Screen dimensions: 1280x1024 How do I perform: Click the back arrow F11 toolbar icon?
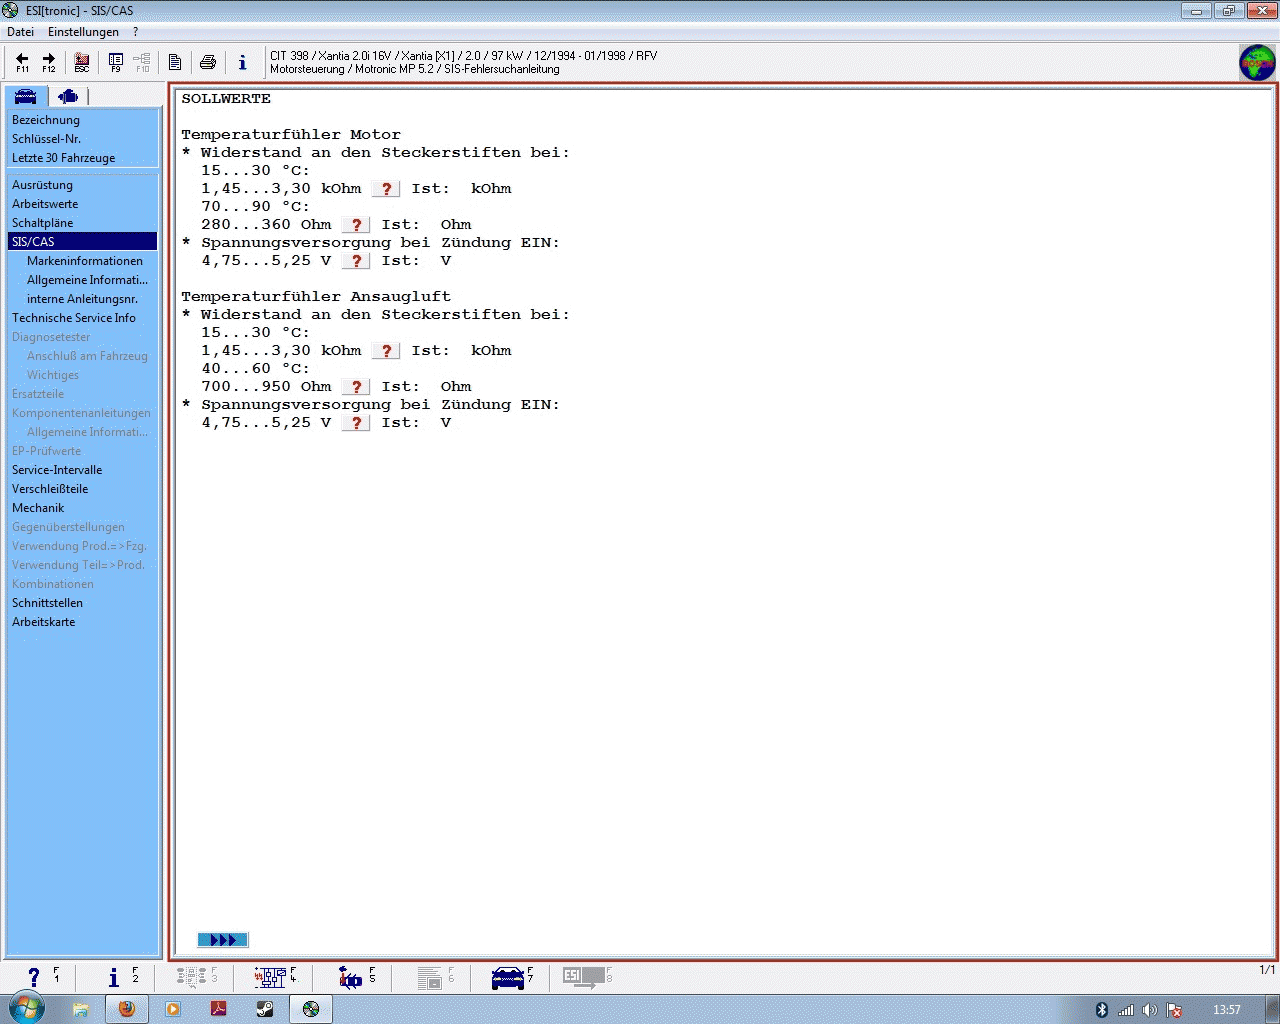pos(22,62)
